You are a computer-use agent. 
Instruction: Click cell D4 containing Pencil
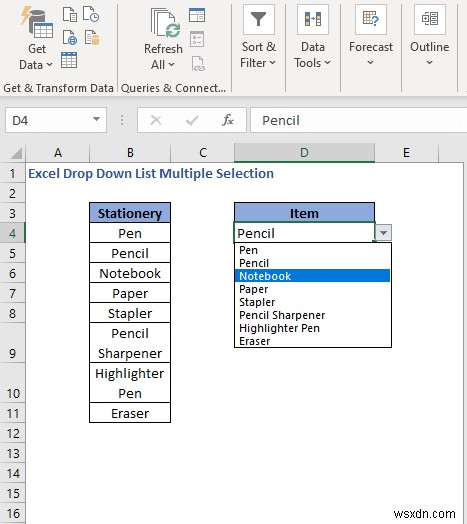click(304, 233)
